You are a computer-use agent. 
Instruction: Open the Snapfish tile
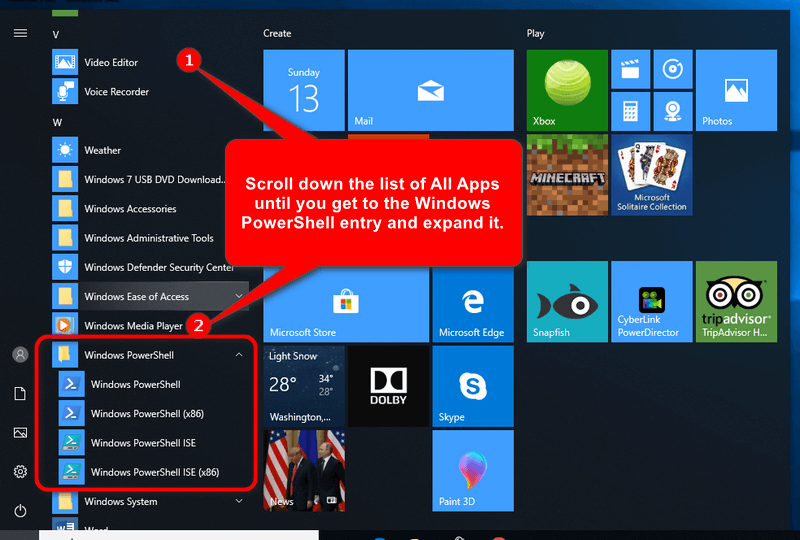click(567, 302)
